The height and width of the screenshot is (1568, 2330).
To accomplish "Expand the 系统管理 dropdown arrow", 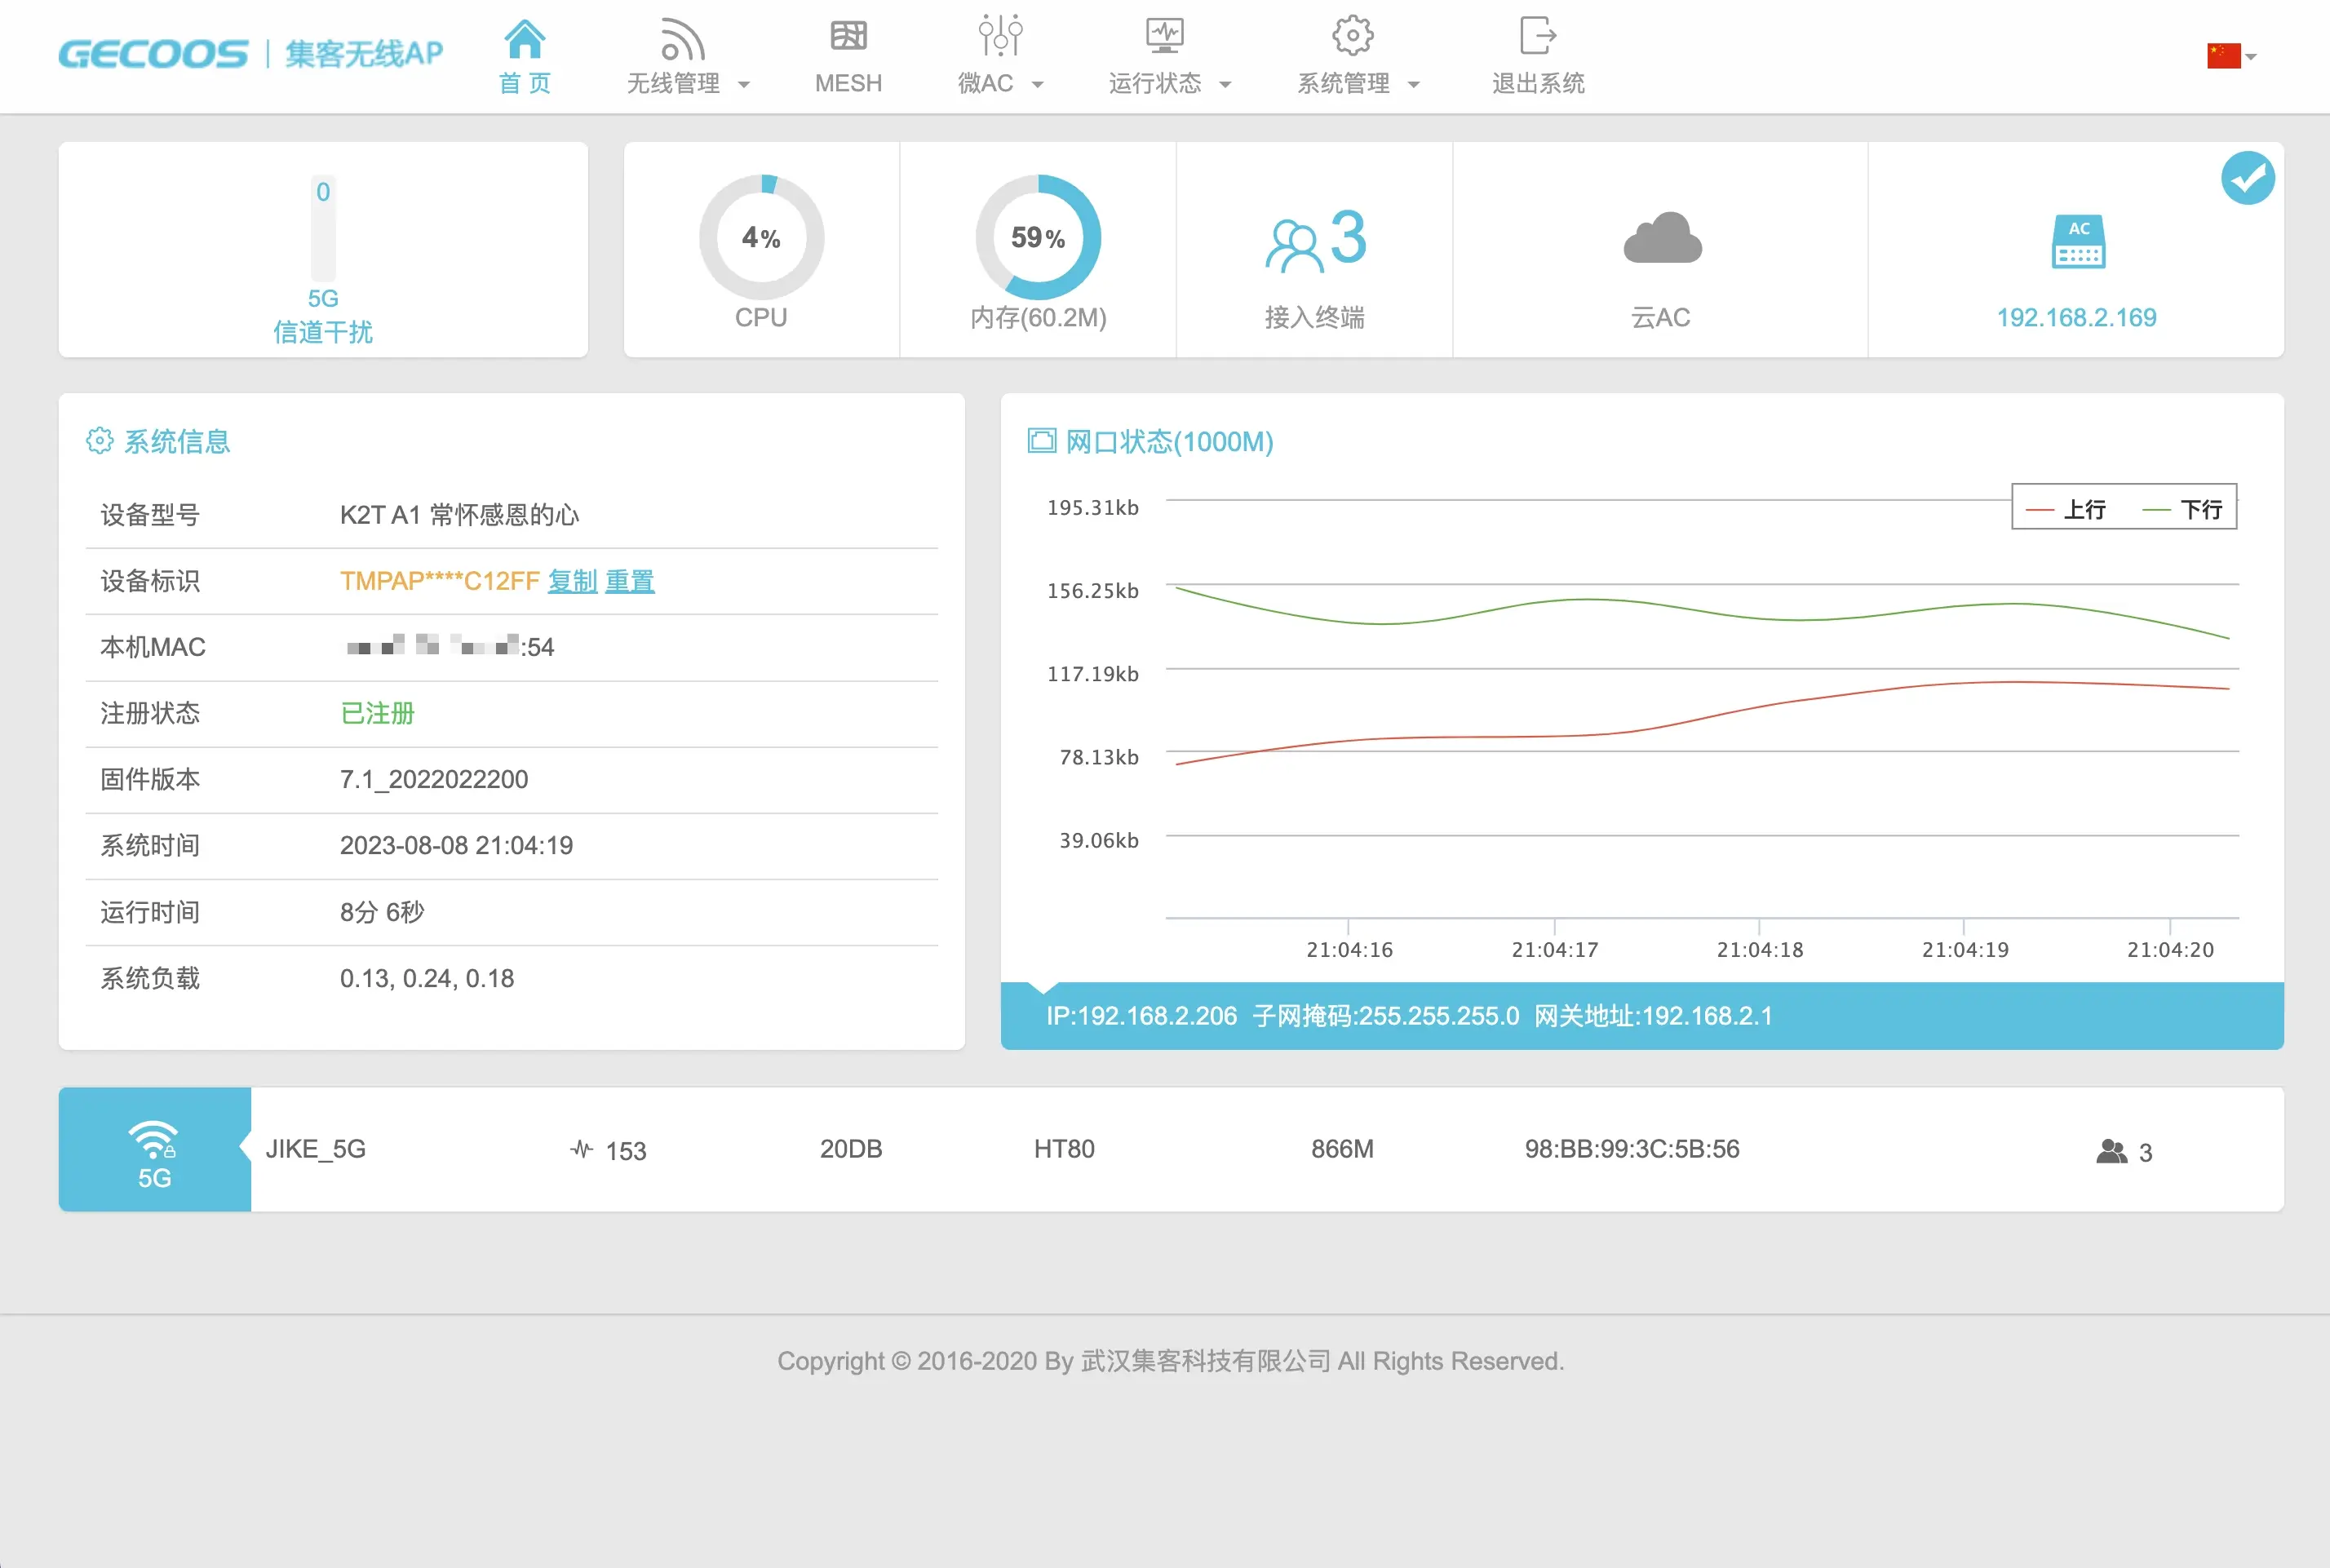I will pyautogui.click(x=1414, y=85).
